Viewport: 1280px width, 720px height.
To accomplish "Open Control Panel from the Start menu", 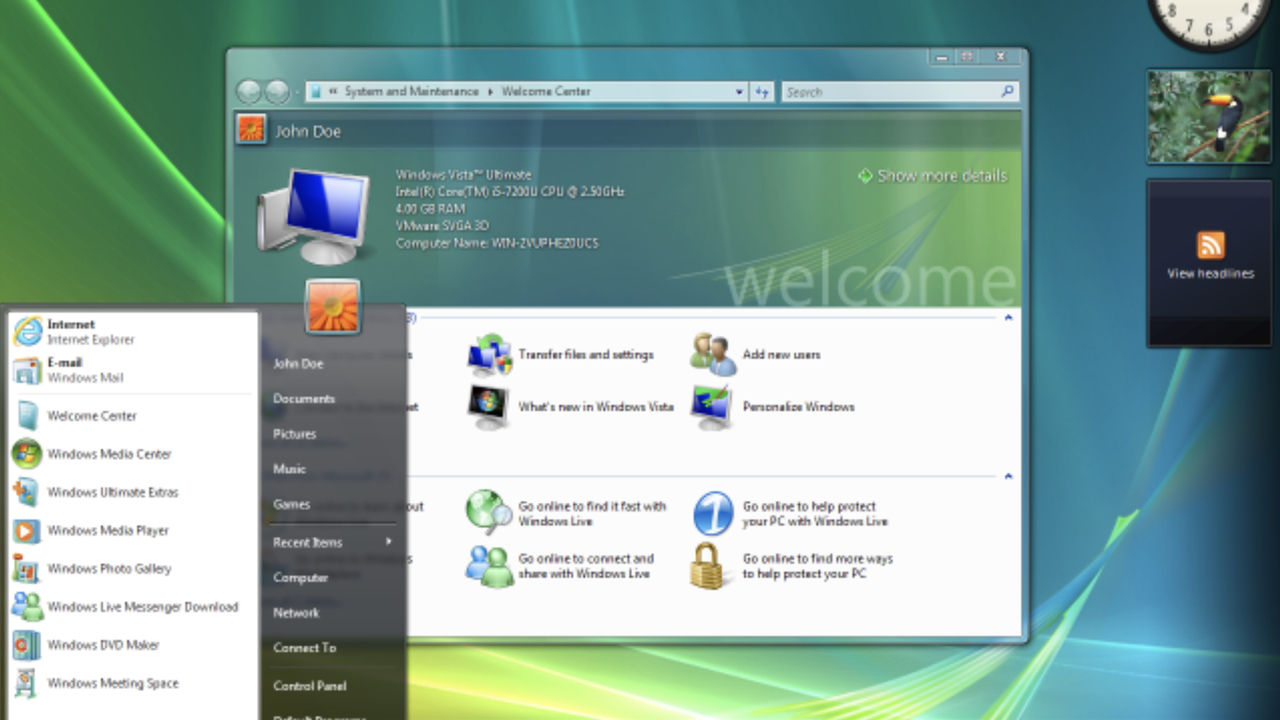I will coord(310,686).
